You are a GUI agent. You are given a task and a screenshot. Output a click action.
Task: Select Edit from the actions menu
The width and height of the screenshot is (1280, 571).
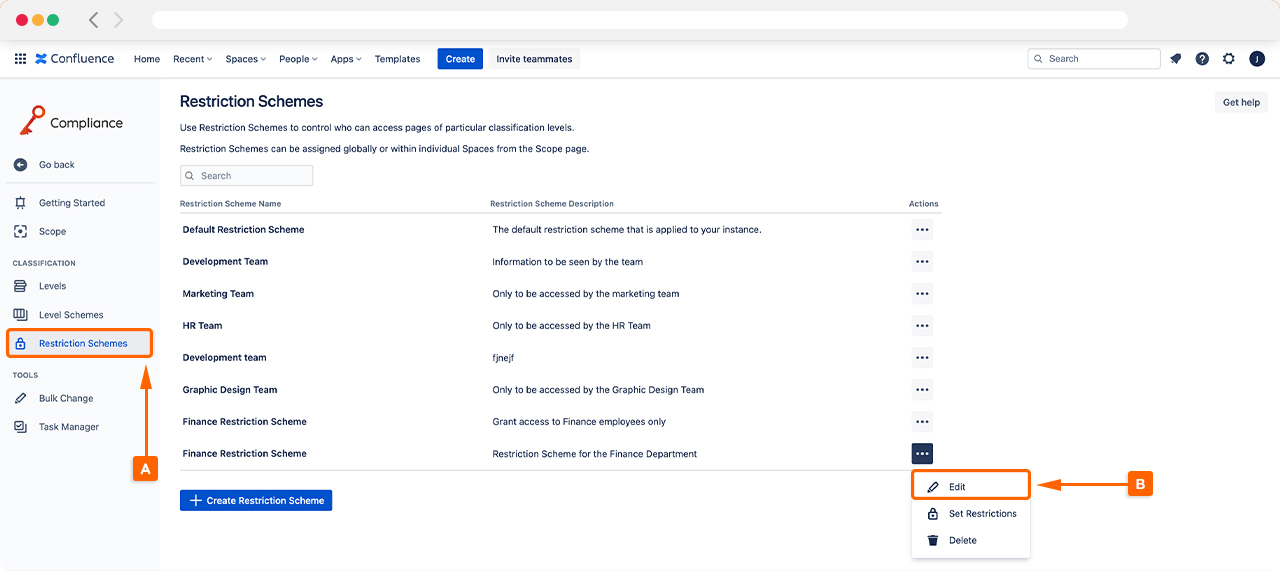(957, 487)
